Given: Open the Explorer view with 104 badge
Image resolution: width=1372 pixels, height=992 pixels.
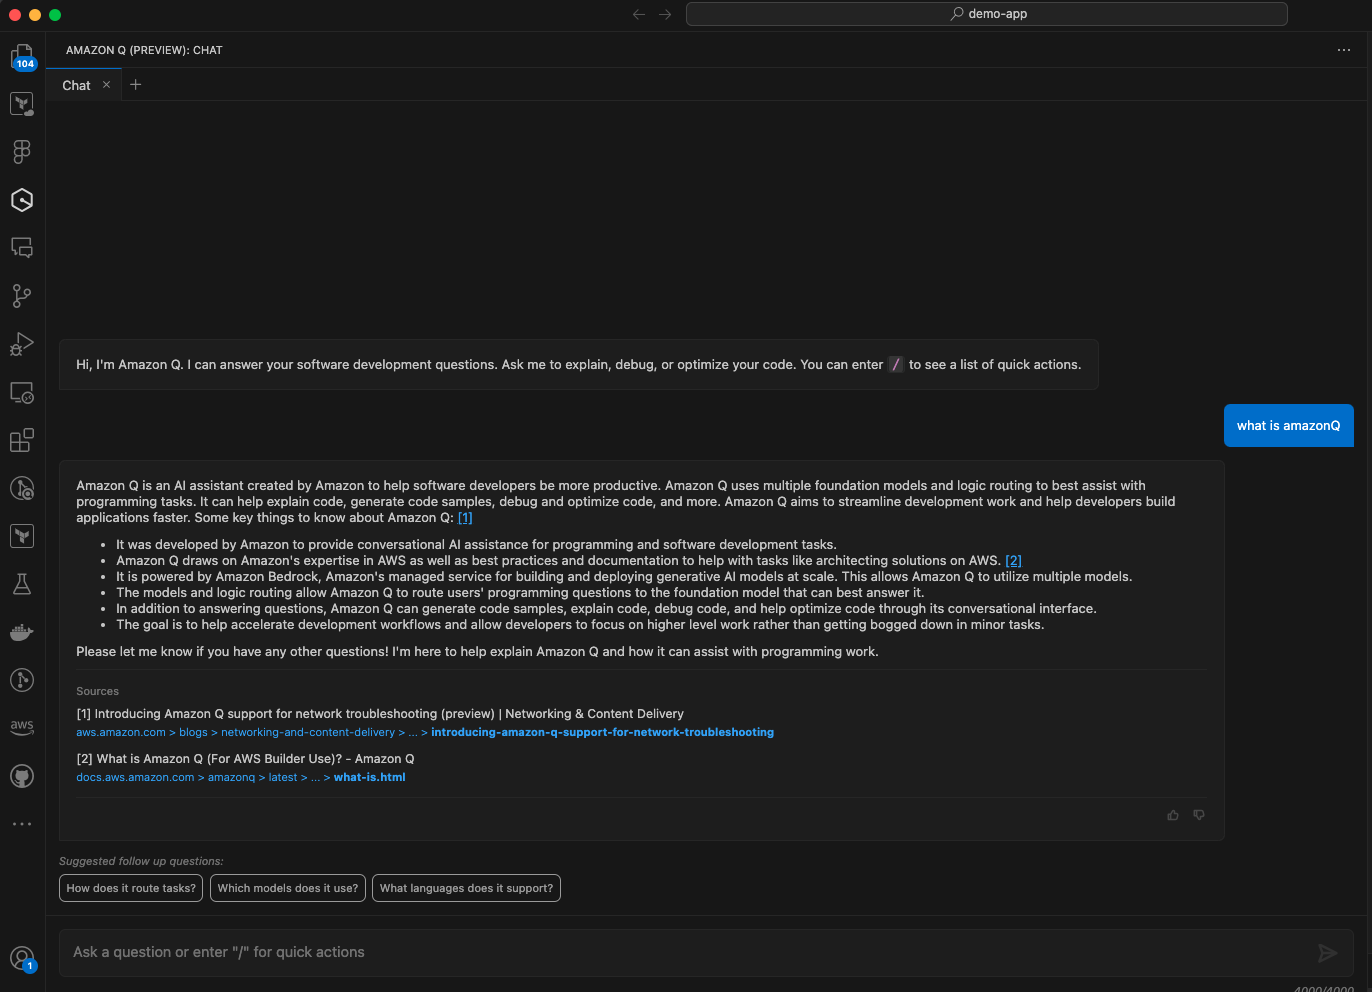Looking at the screenshot, I should point(22,57).
